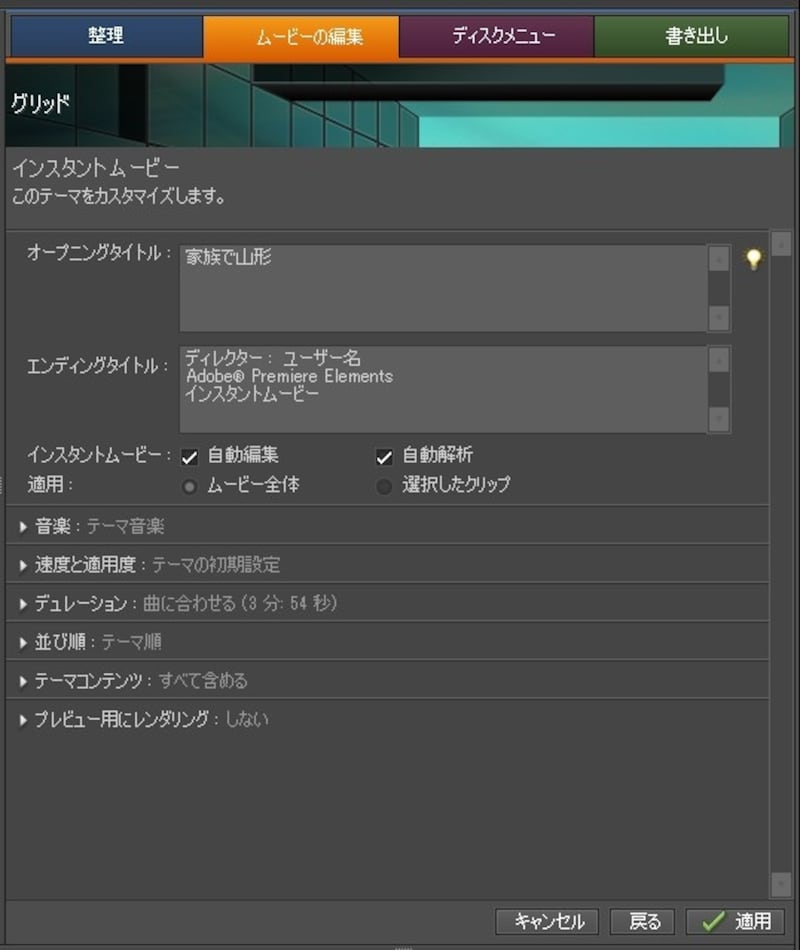Select the ムービー全体 radio option

pyautogui.click(x=190, y=486)
